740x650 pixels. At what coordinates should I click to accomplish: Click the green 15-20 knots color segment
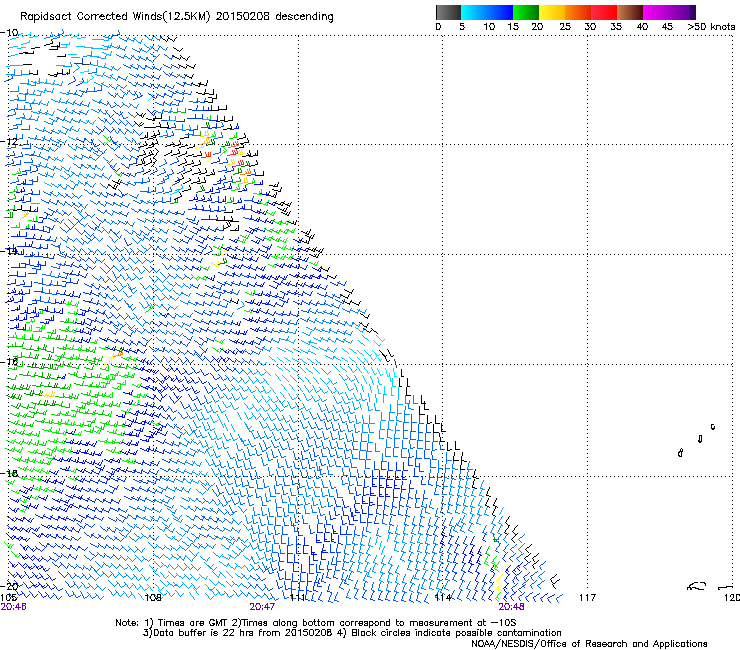click(526, 12)
